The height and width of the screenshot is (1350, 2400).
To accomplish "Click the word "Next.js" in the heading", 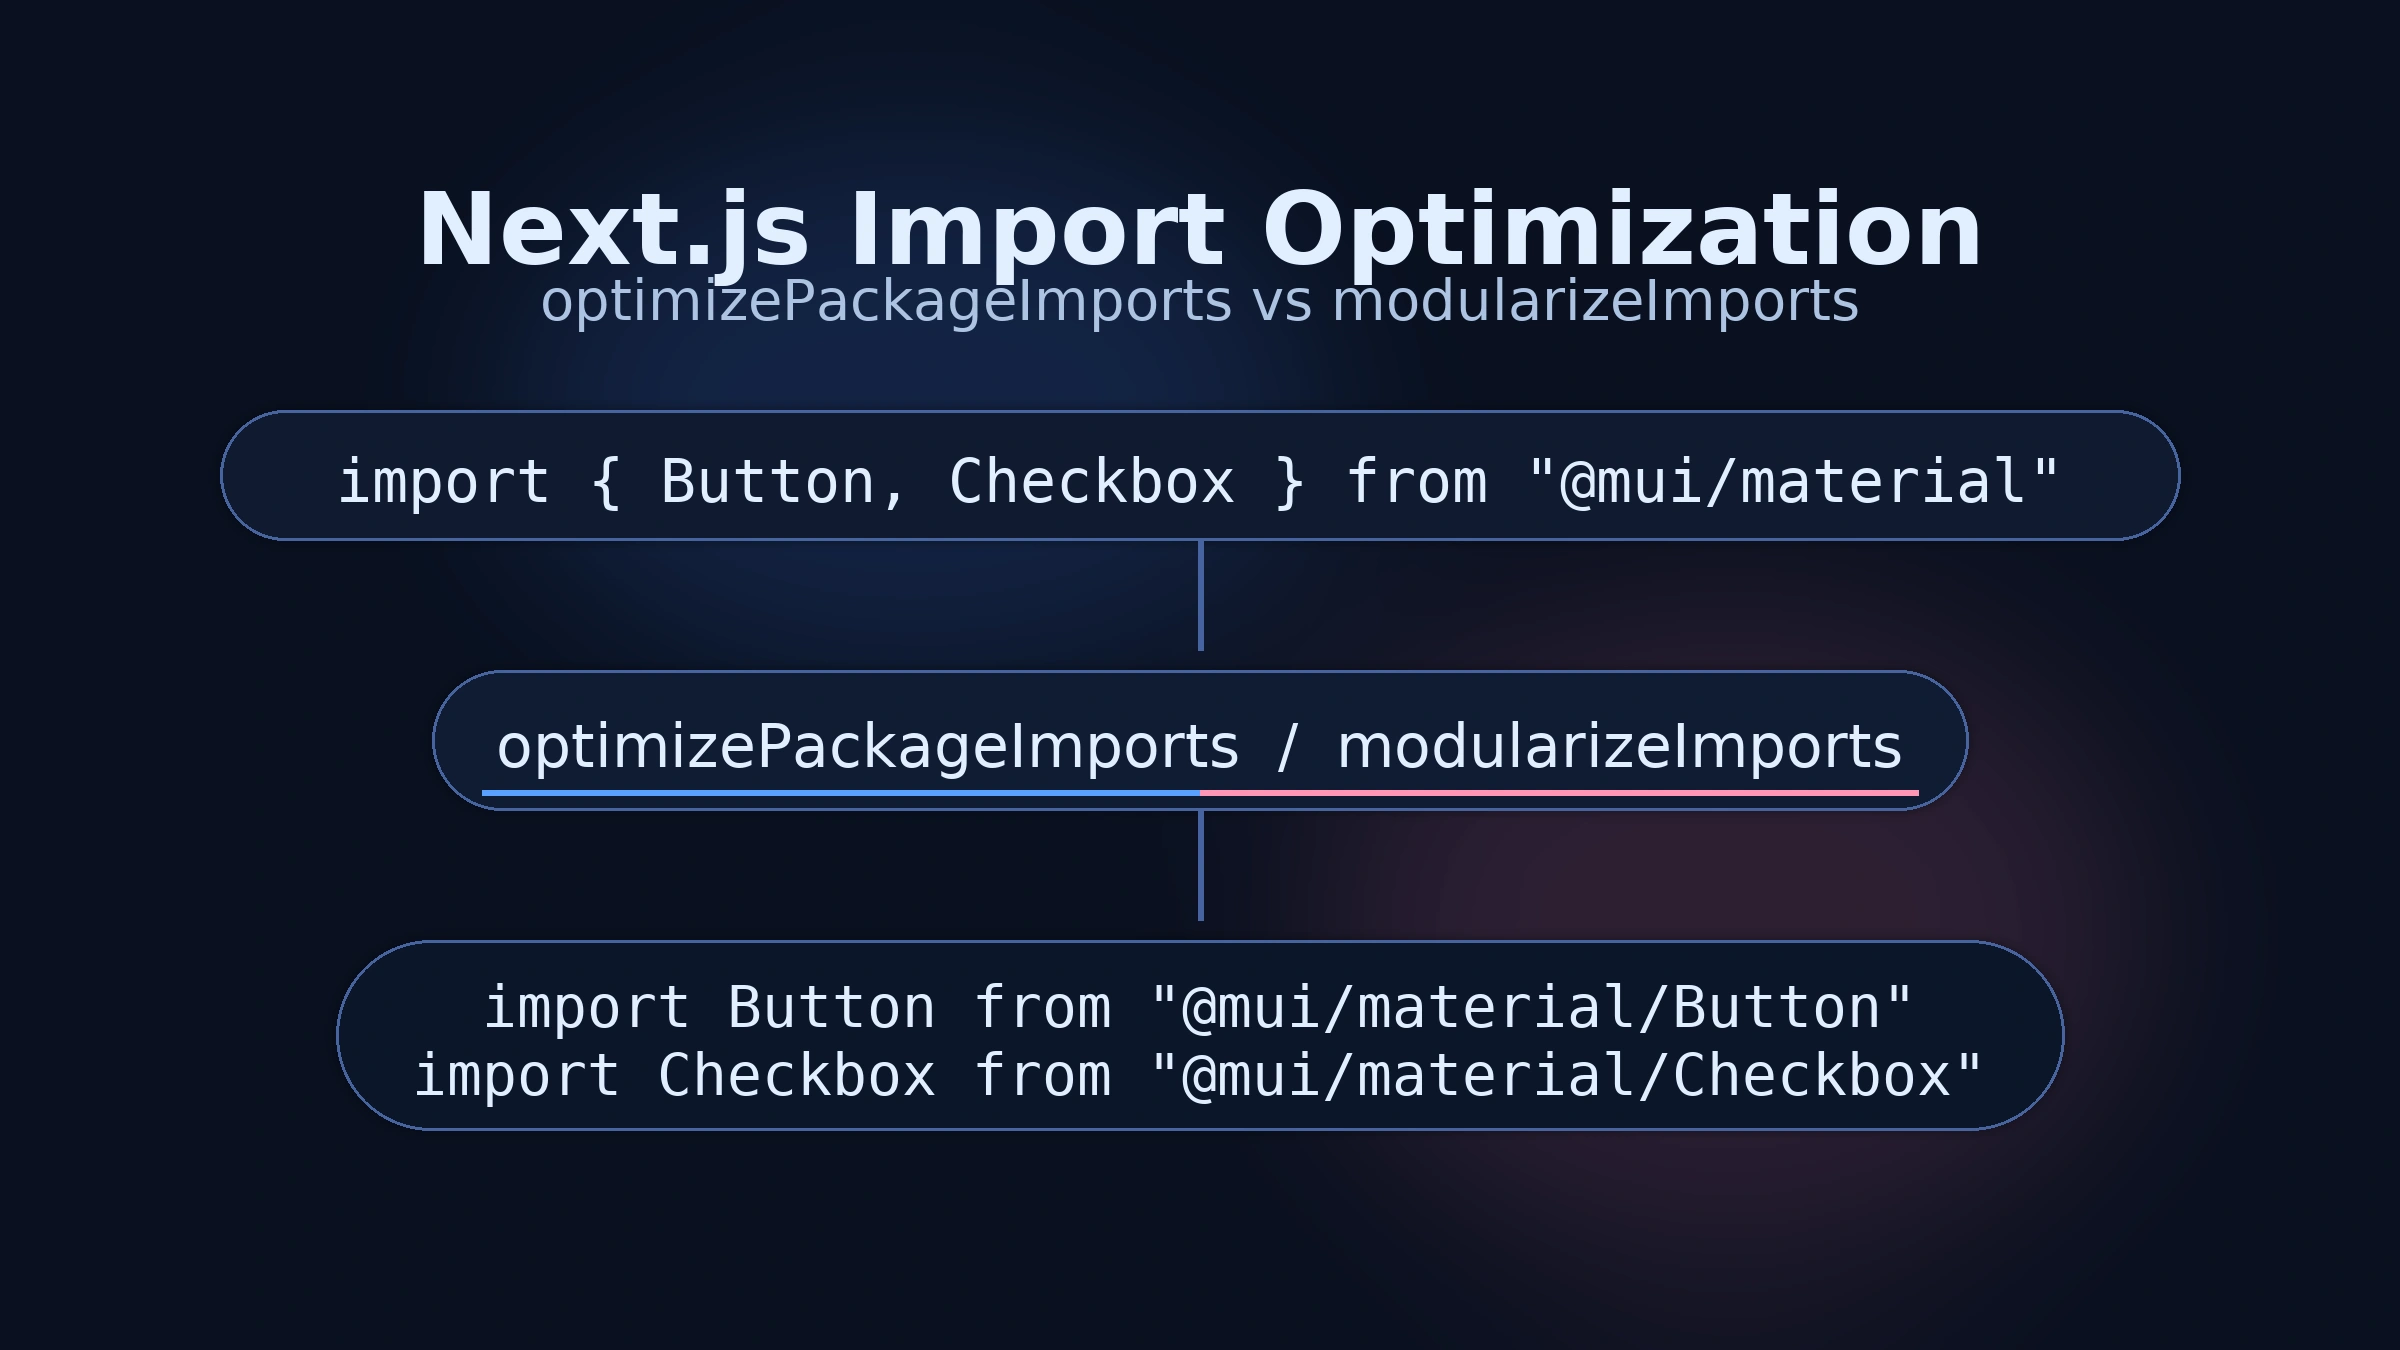I will click(x=613, y=232).
